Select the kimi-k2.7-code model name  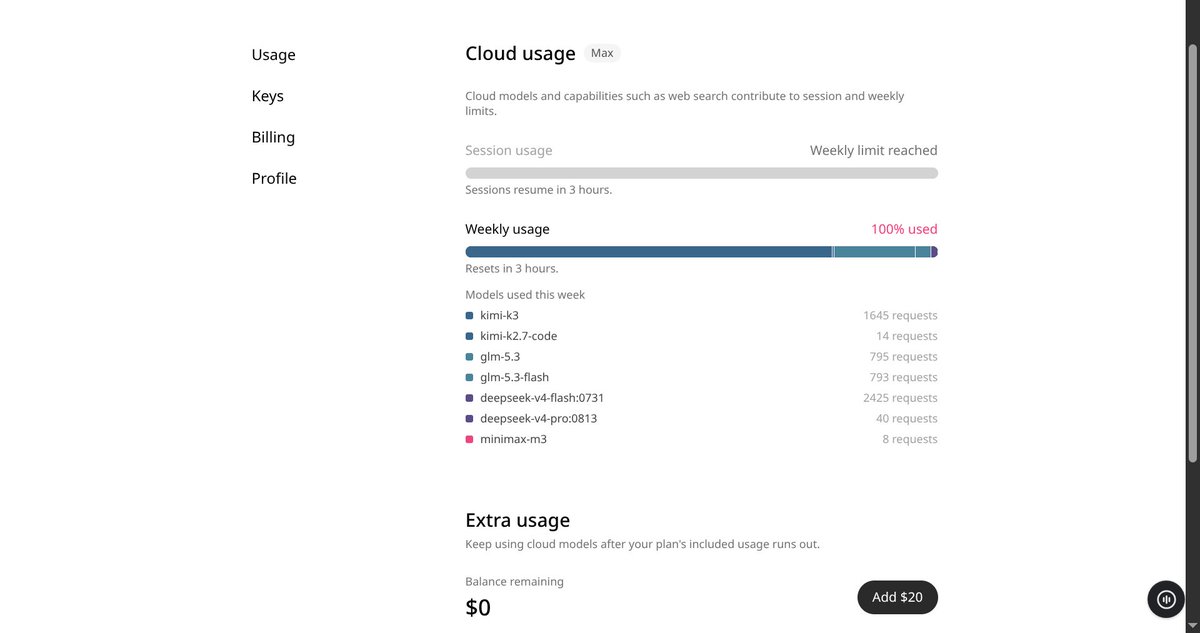pos(519,336)
